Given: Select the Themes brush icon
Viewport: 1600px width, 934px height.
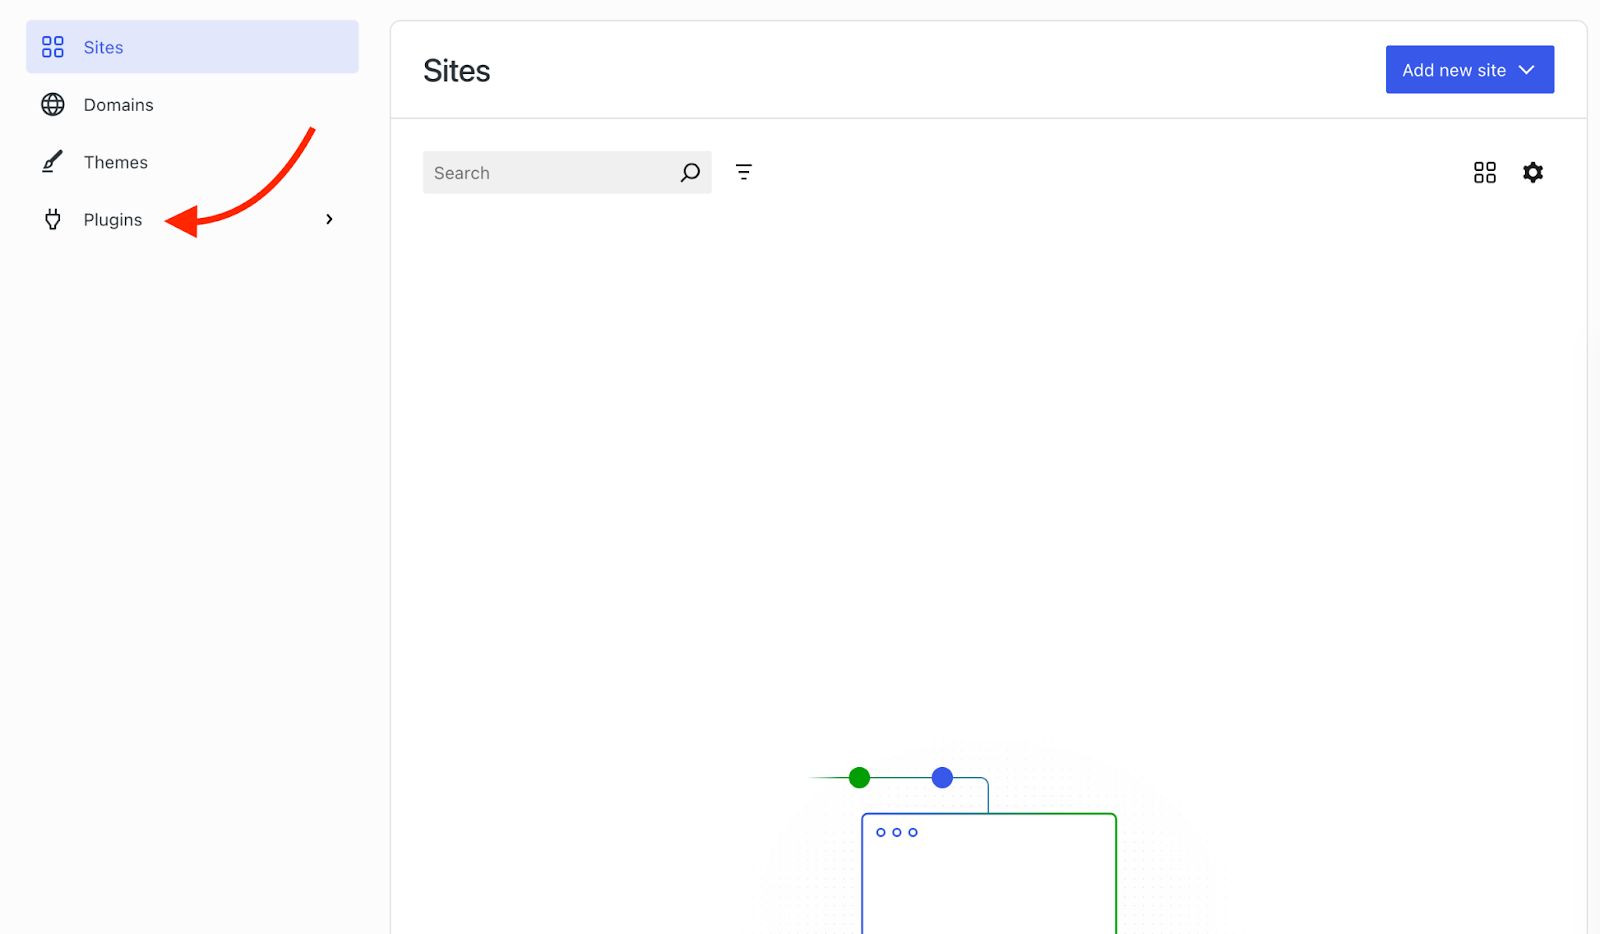Looking at the screenshot, I should tap(52, 161).
